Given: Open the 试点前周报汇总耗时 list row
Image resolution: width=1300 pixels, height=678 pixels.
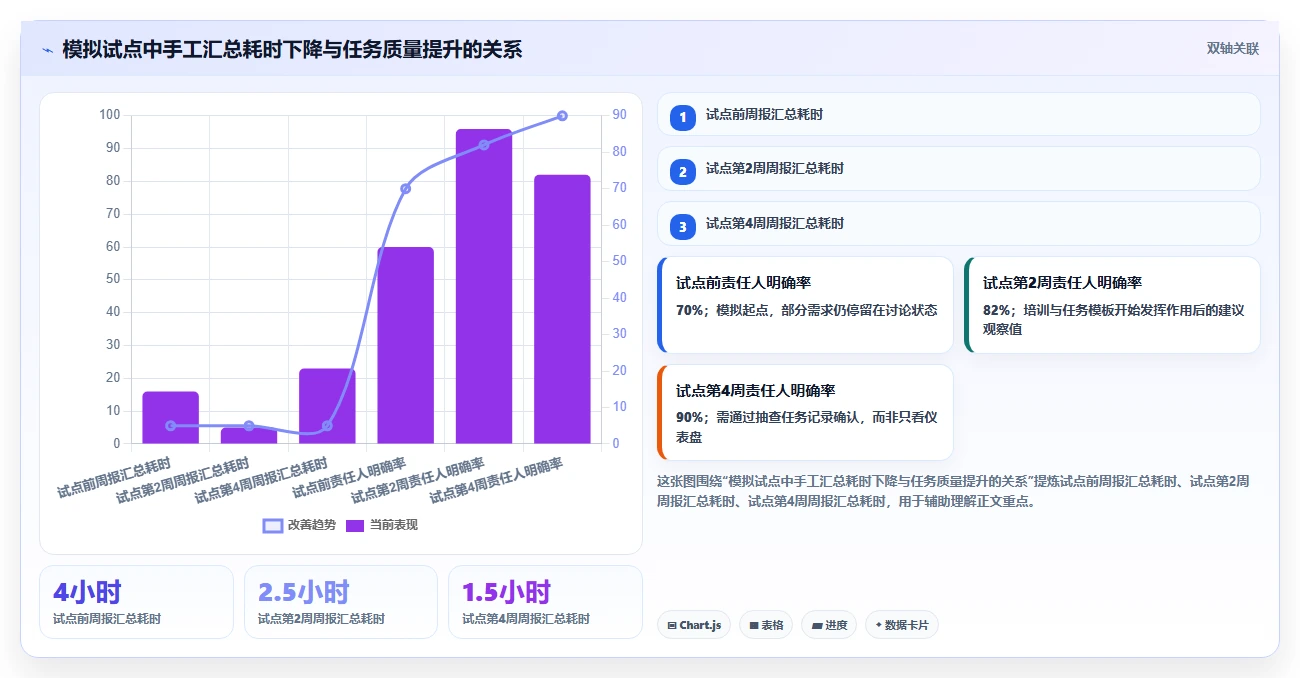Looking at the screenshot, I should [x=958, y=114].
